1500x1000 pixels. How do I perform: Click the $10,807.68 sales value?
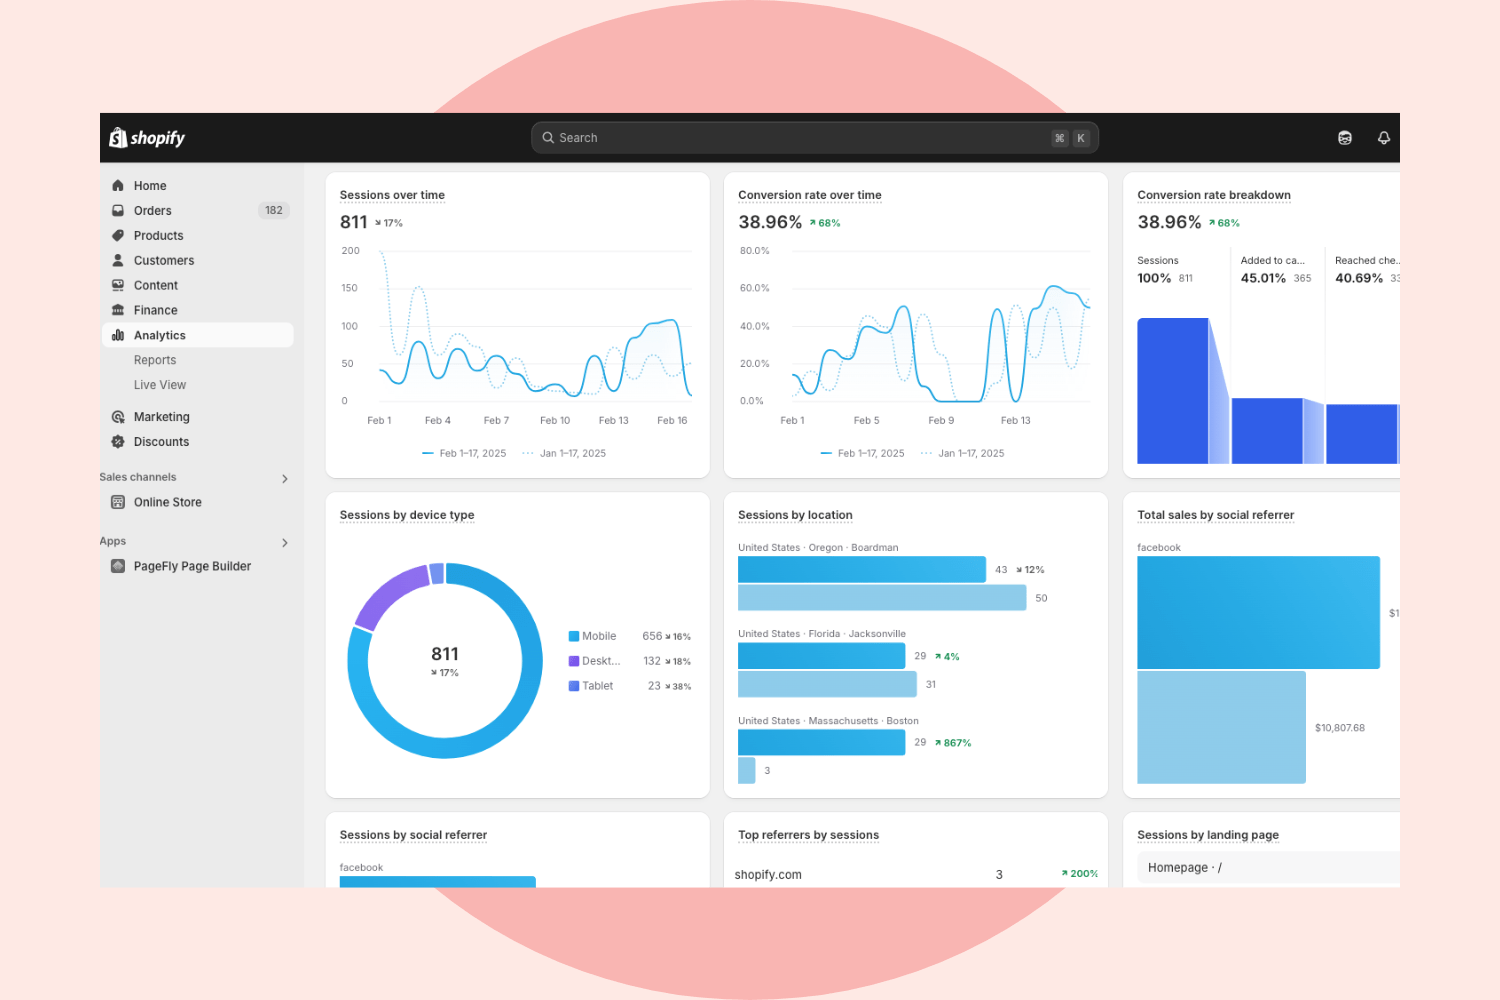tap(1340, 728)
